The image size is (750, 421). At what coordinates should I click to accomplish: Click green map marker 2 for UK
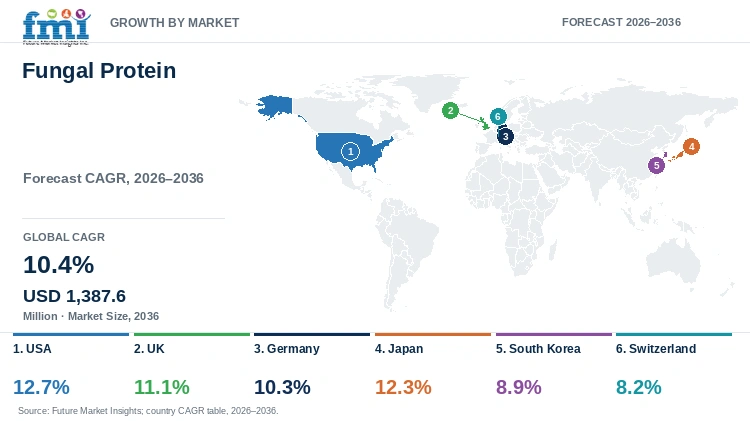tap(450, 111)
